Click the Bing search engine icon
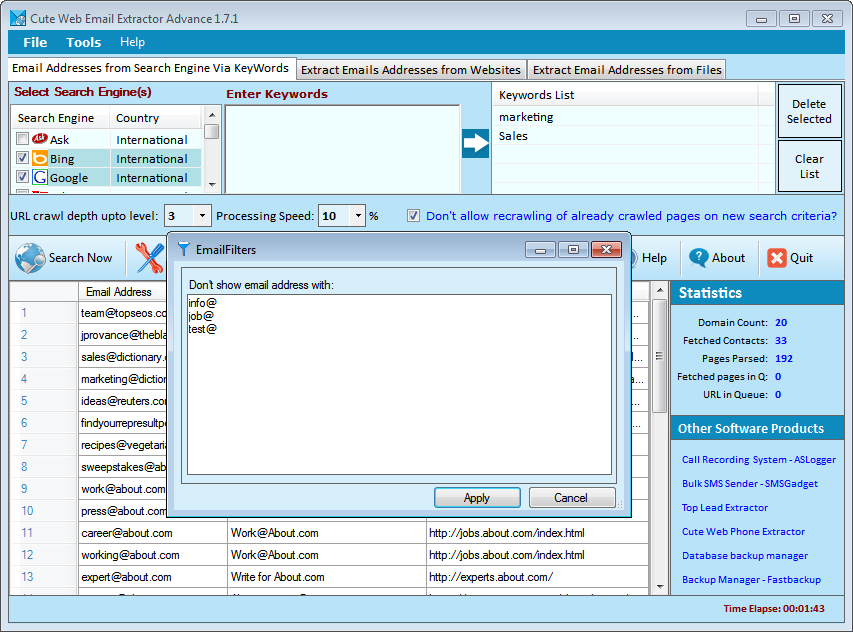This screenshot has width=853, height=632. click(40, 159)
